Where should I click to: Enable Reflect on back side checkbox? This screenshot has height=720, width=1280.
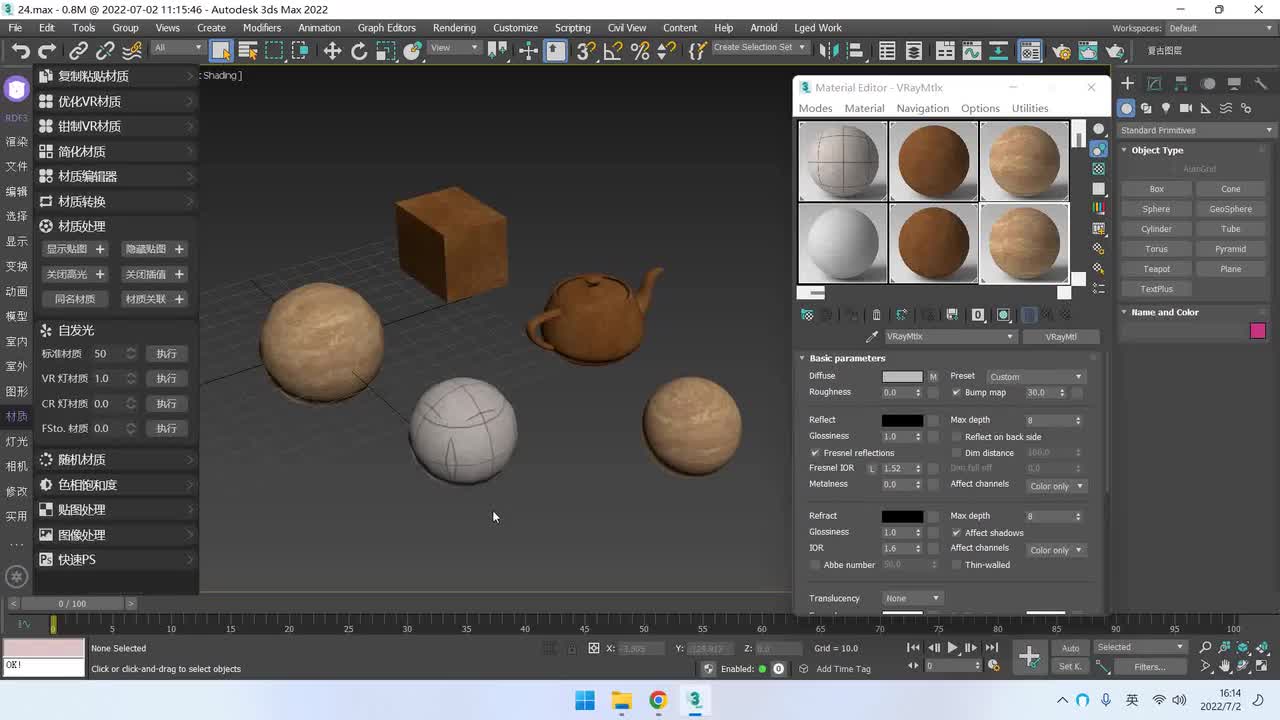pos(956,437)
